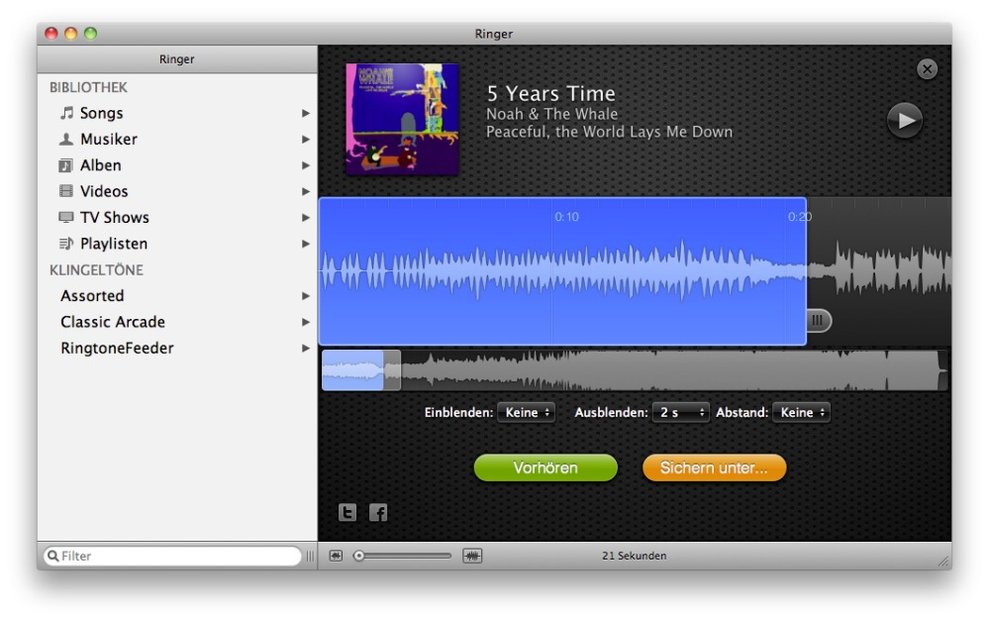989x621 pixels.
Task: Expand the Classic Arcade ringtones arrow
Action: (x=306, y=322)
